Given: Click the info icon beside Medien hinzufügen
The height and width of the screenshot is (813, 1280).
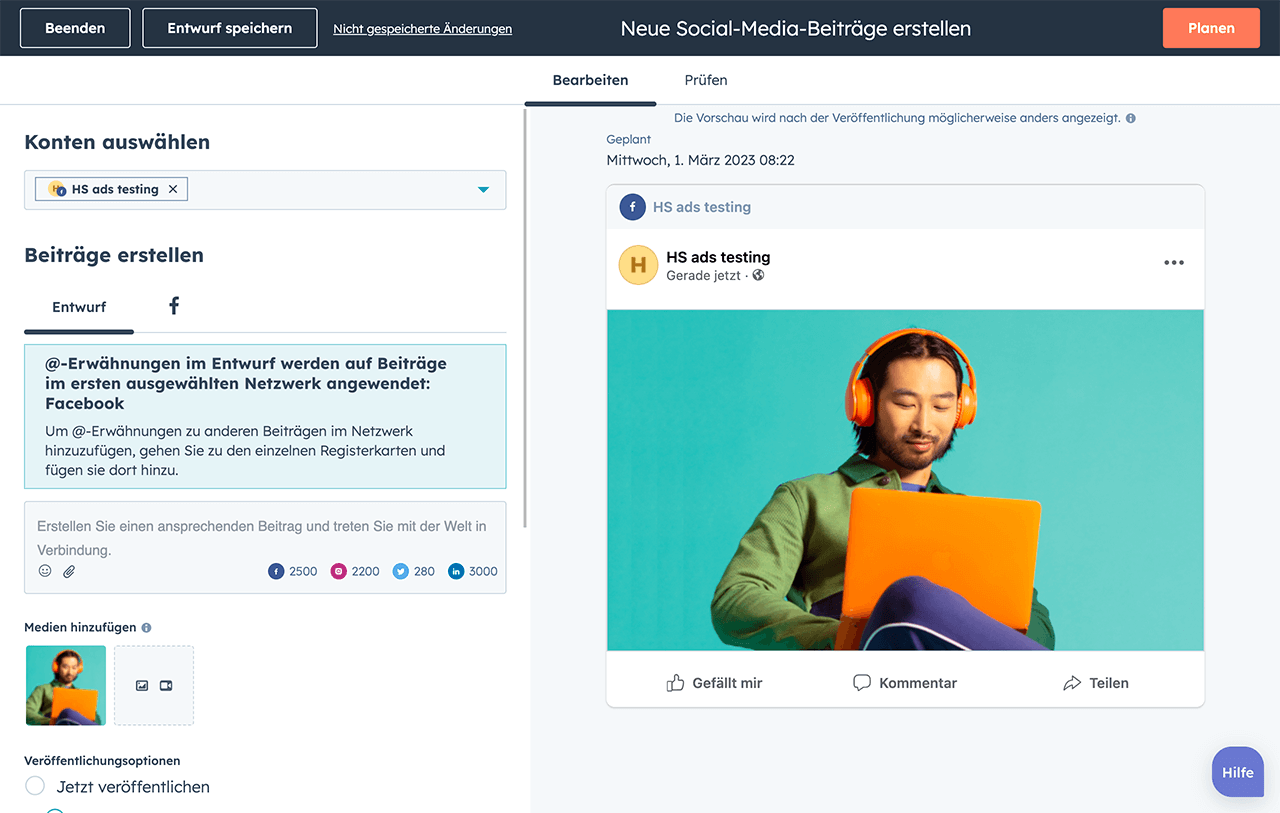Looking at the screenshot, I should pos(146,628).
